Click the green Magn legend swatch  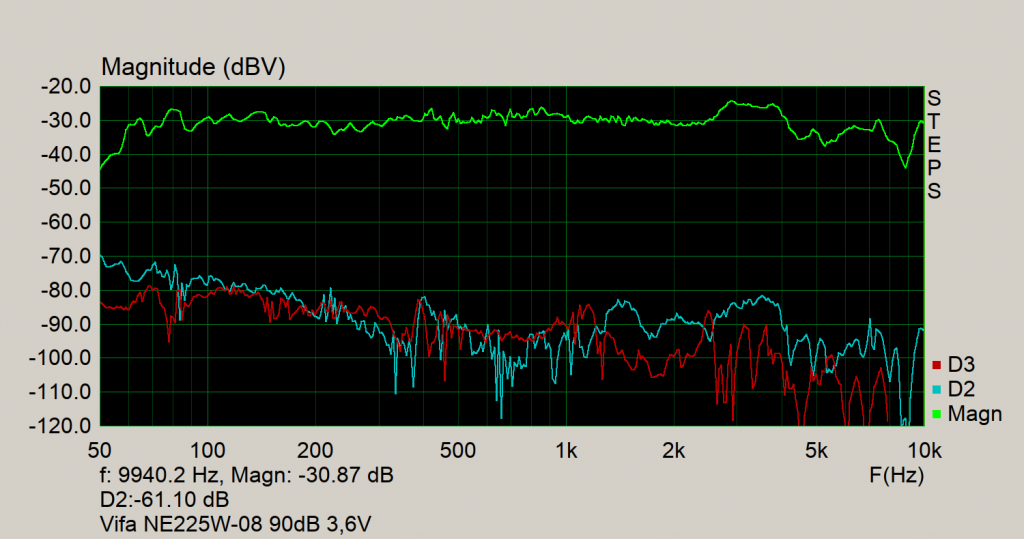936,414
